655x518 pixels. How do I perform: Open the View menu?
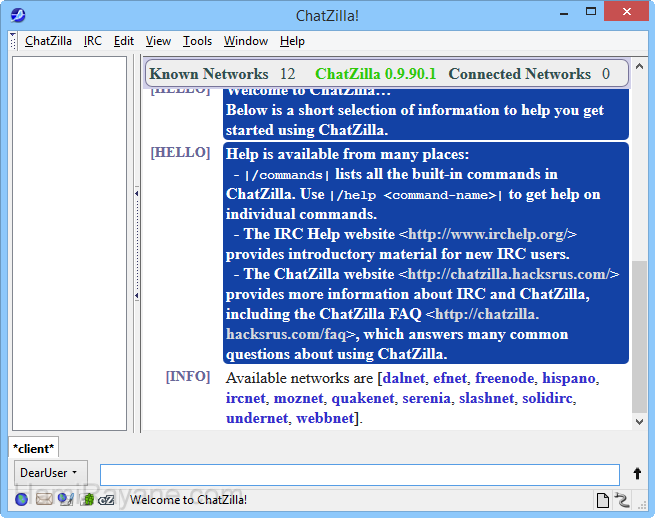pyautogui.click(x=158, y=41)
